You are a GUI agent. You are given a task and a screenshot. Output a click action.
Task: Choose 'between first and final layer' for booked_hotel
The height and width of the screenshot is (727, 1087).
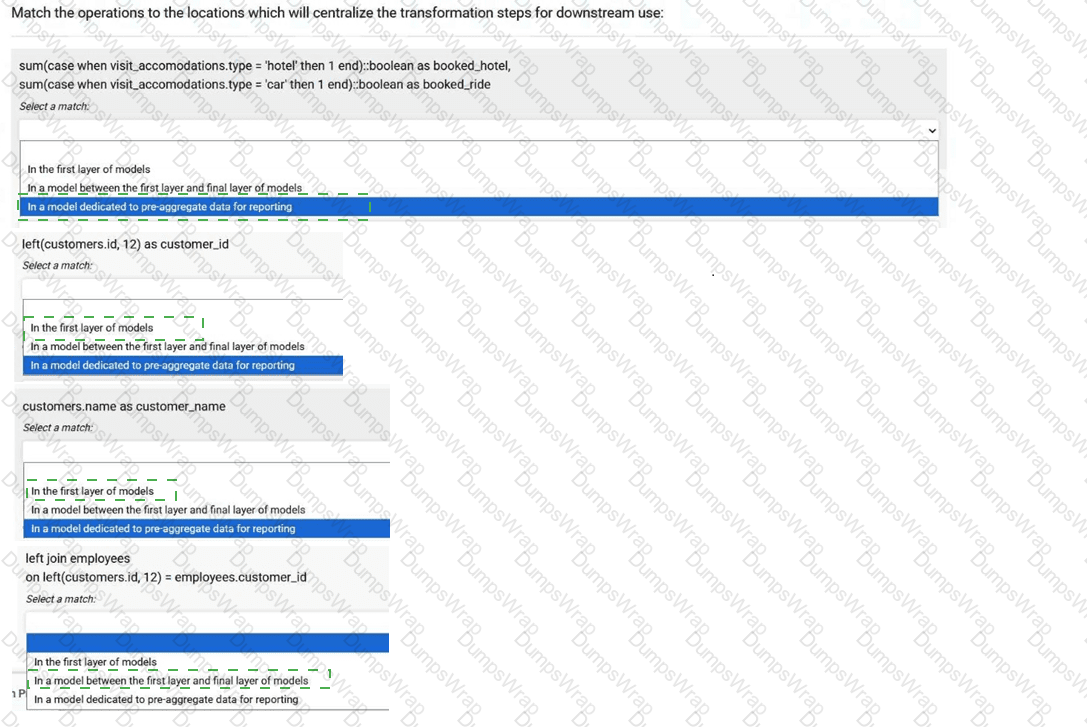pos(164,188)
